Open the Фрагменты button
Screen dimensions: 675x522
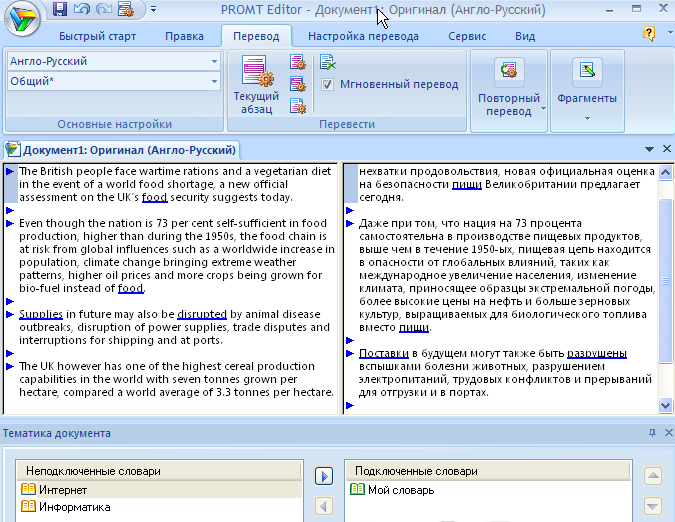click(x=587, y=82)
